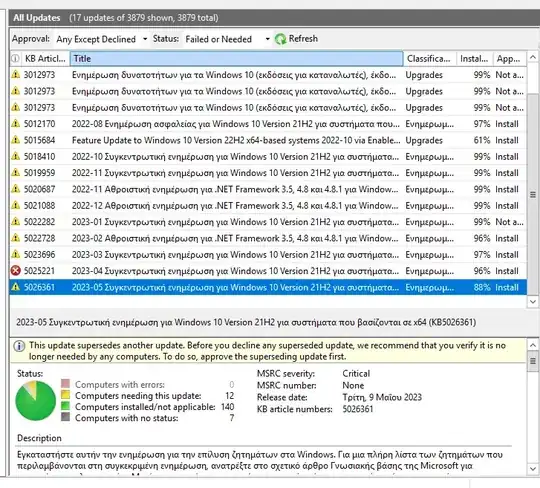Click warning icon for KB 5022282 row
Image resolution: width=540 pixels, height=488 pixels.
pyautogui.click(x=15, y=222)
